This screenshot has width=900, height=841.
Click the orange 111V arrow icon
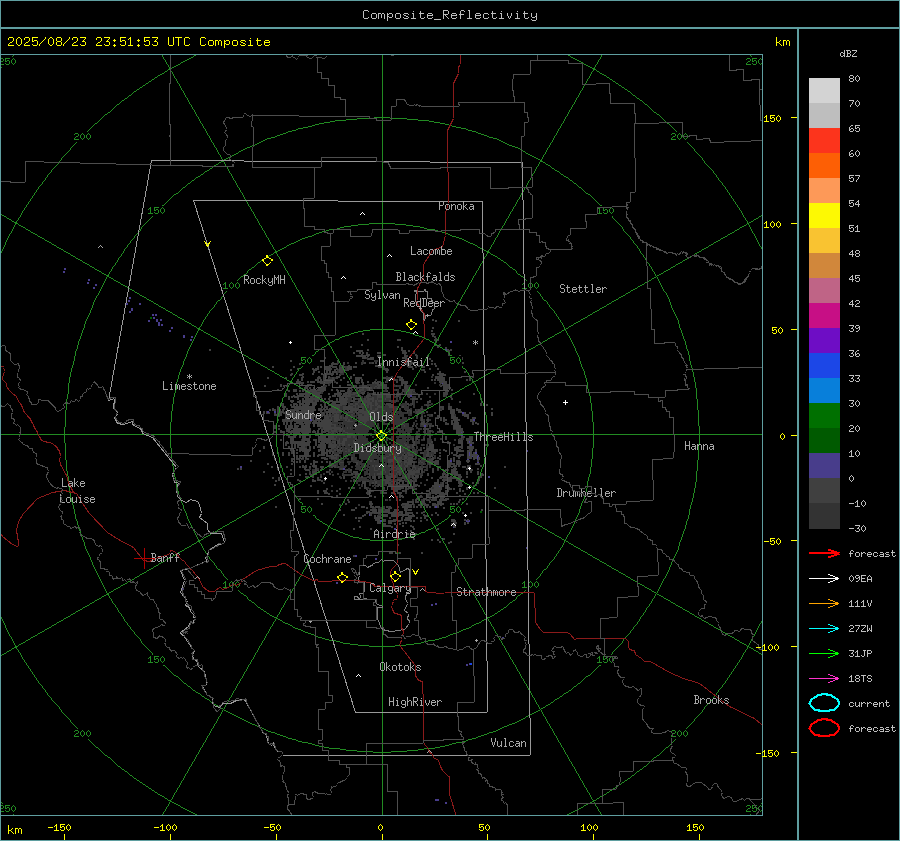point(824,603)
